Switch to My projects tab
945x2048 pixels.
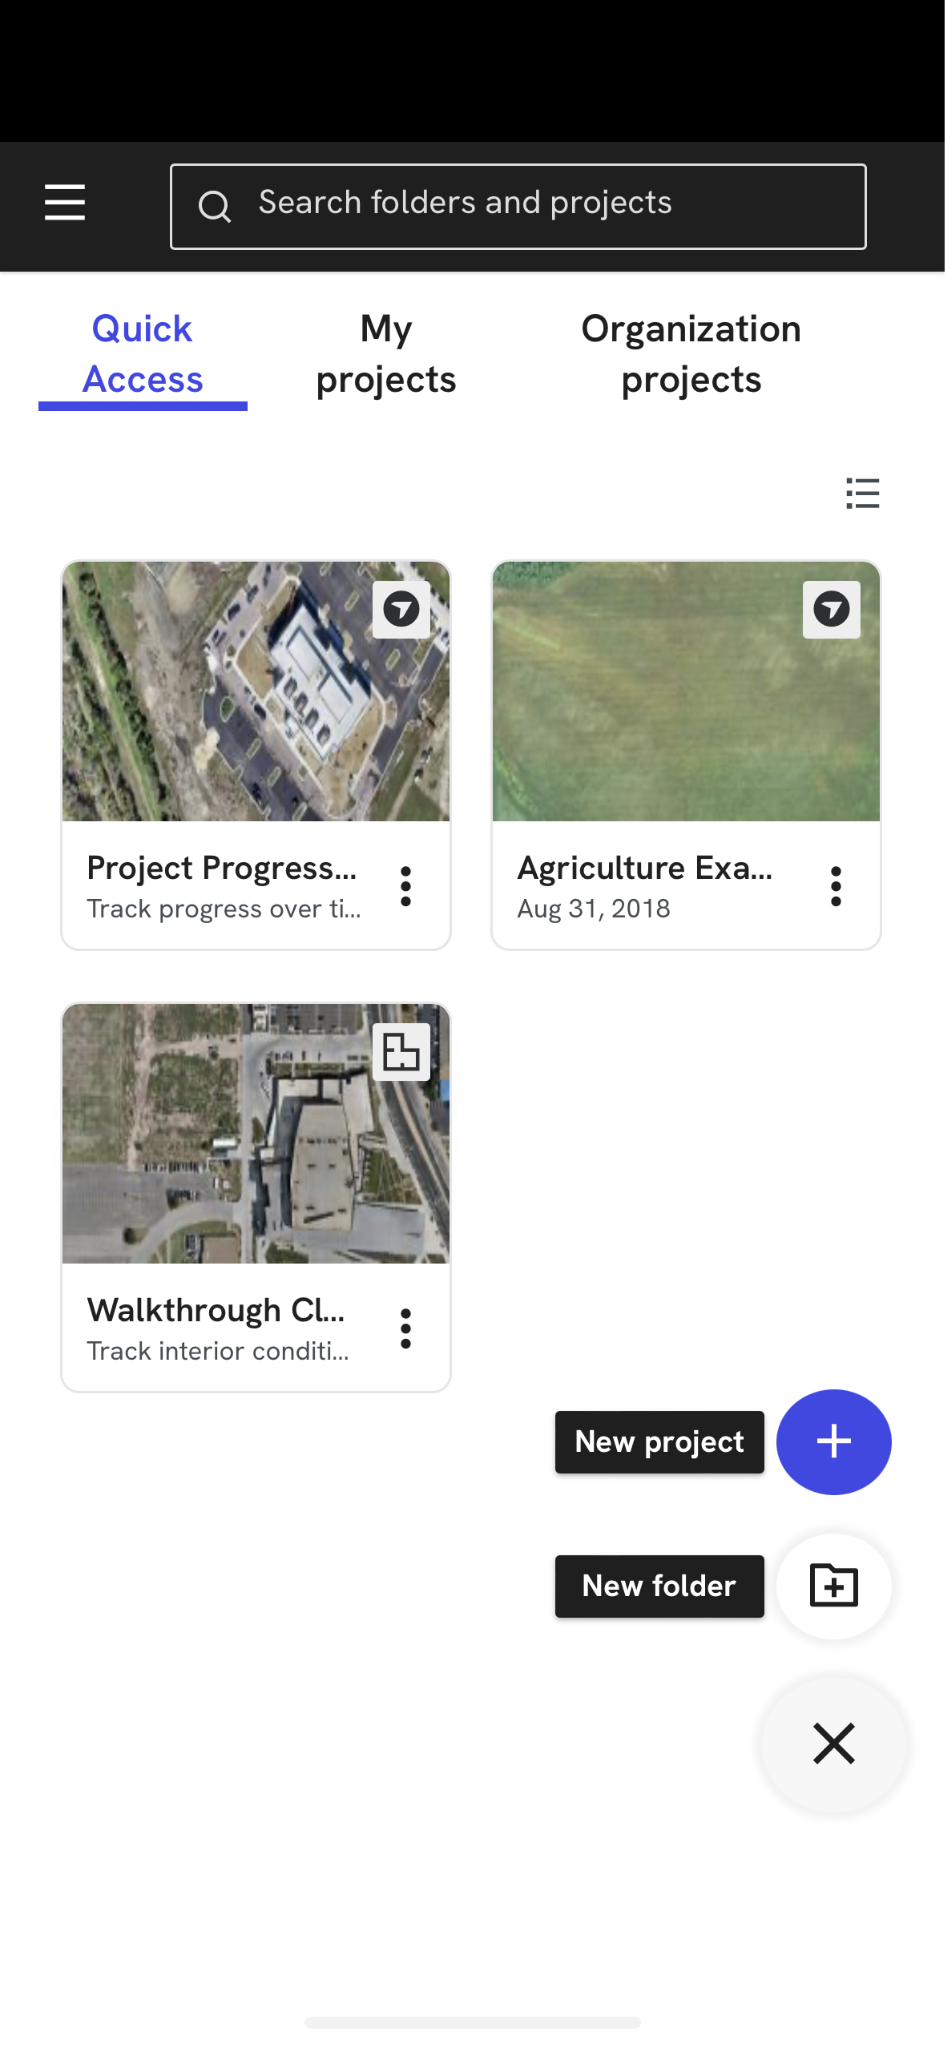pyautogui.click(x=386, y=355)
